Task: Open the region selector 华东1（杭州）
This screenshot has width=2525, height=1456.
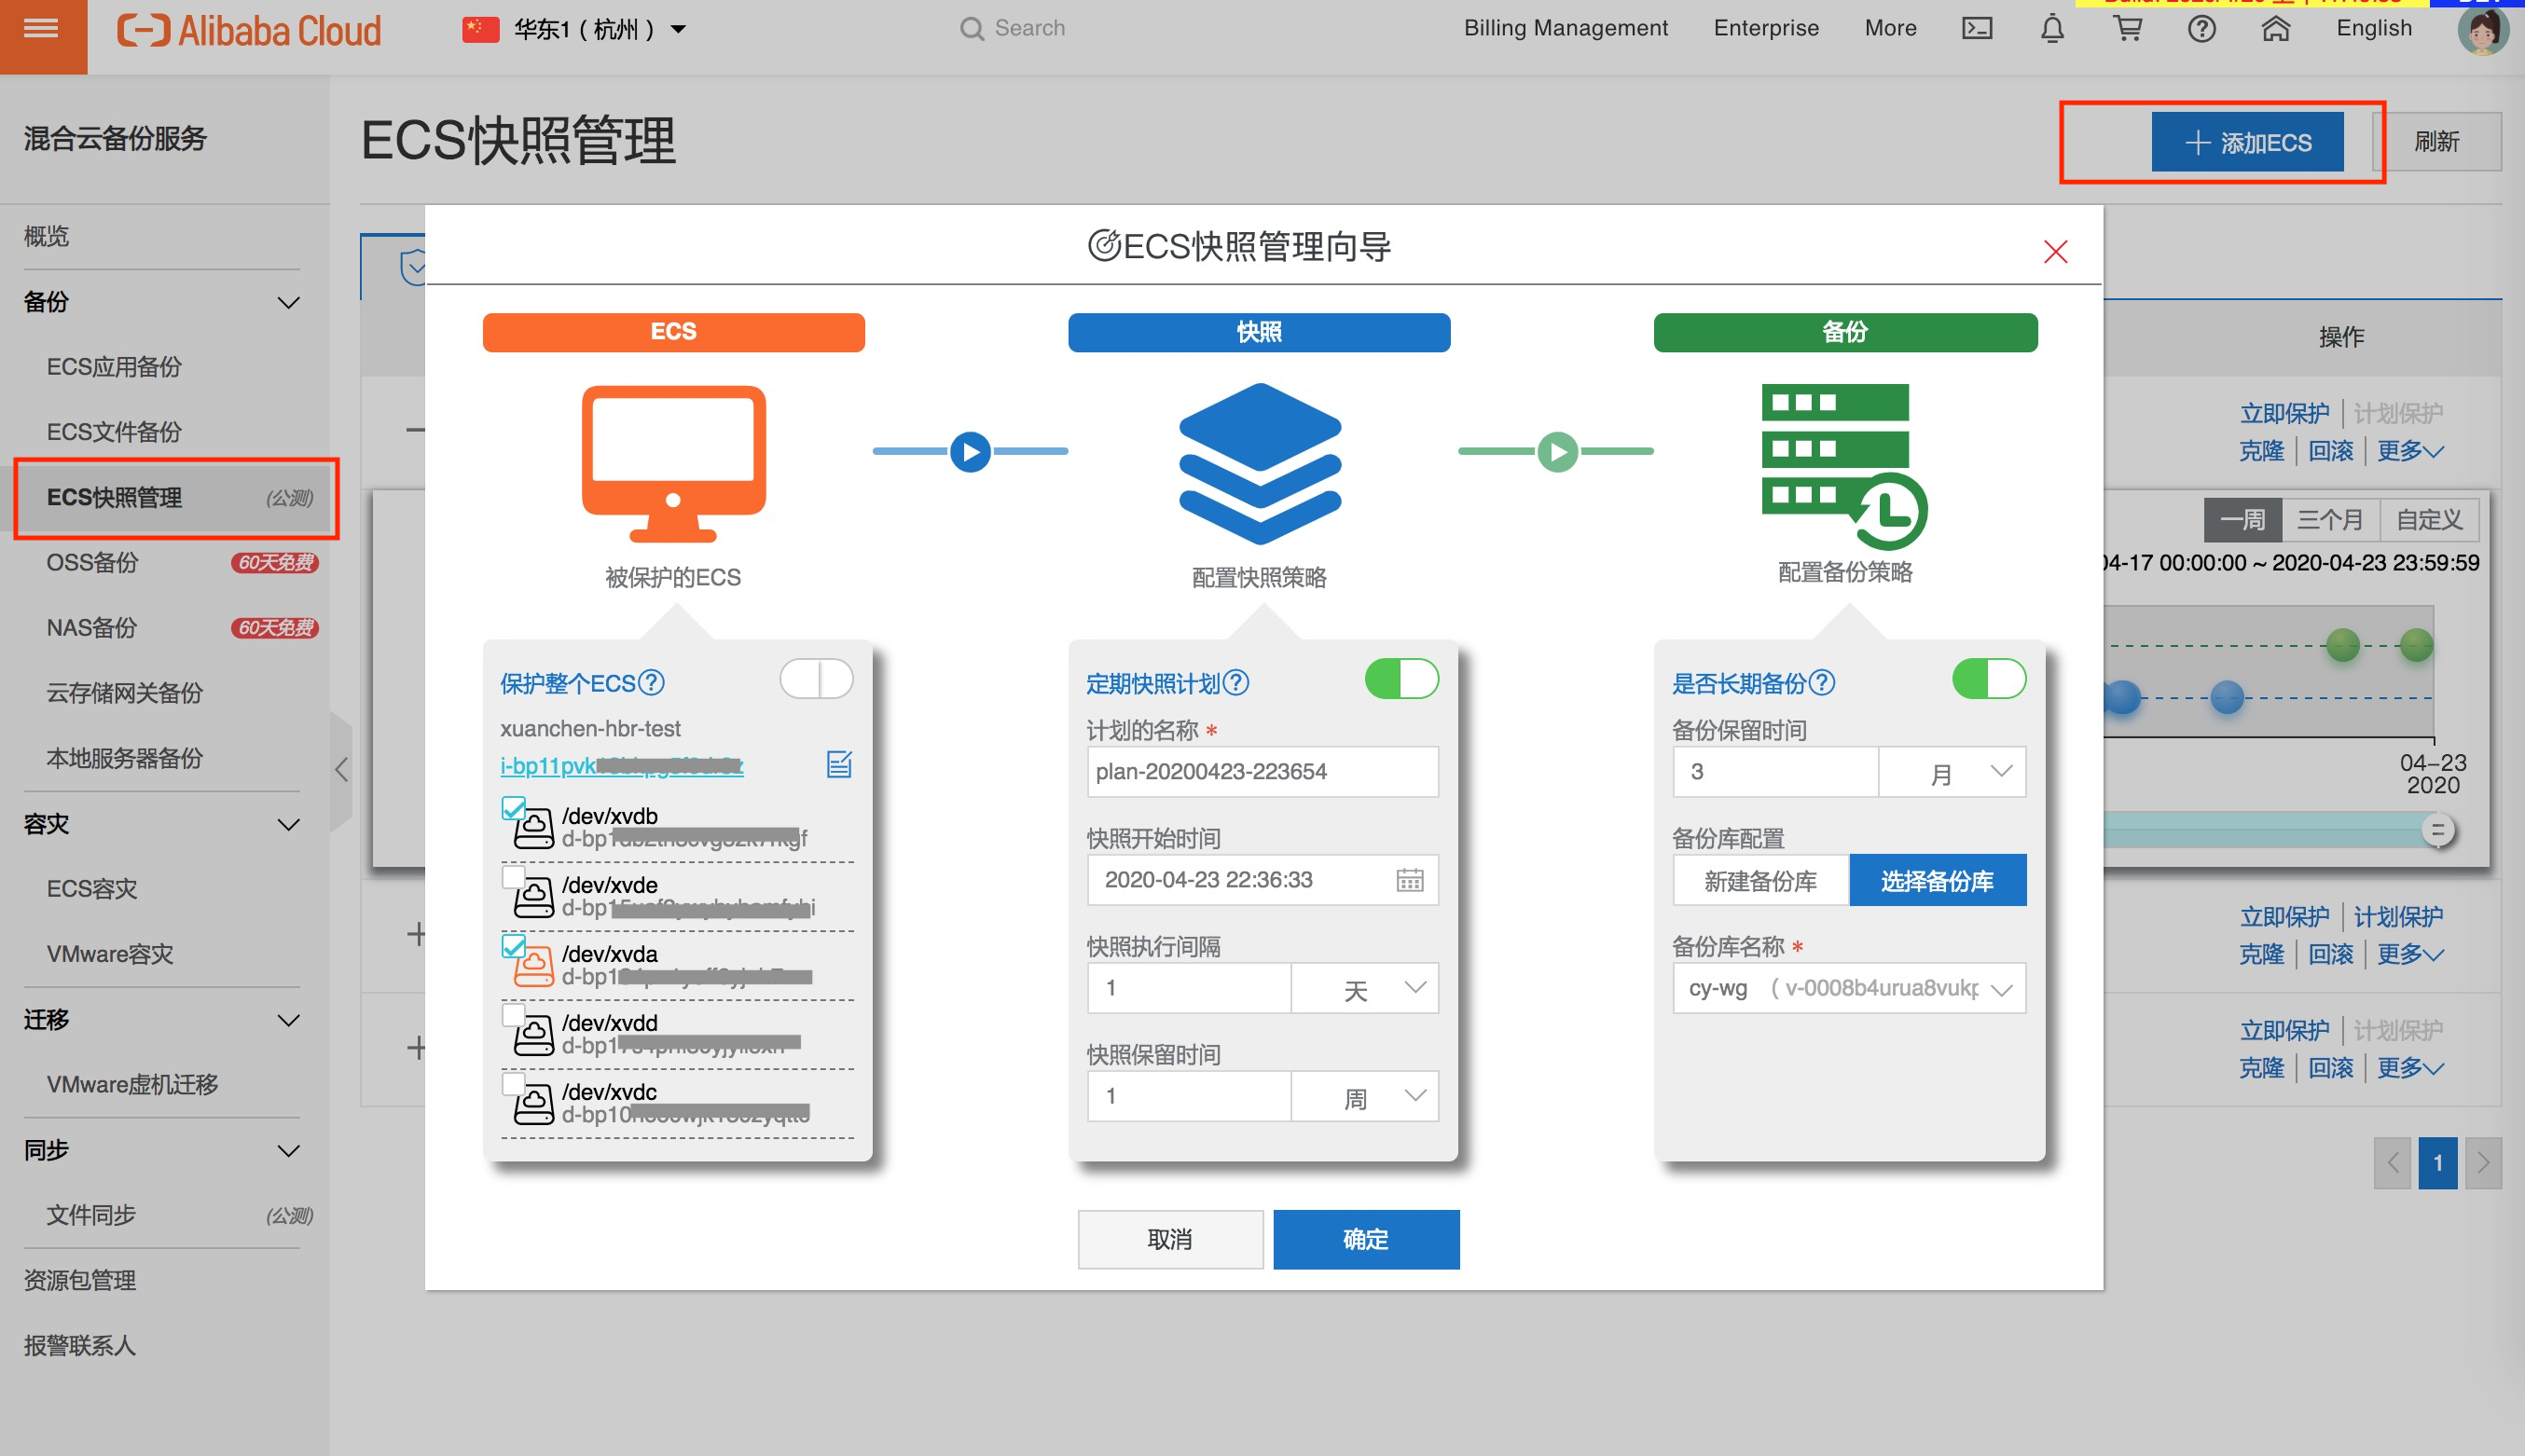Action: point(575,29)
